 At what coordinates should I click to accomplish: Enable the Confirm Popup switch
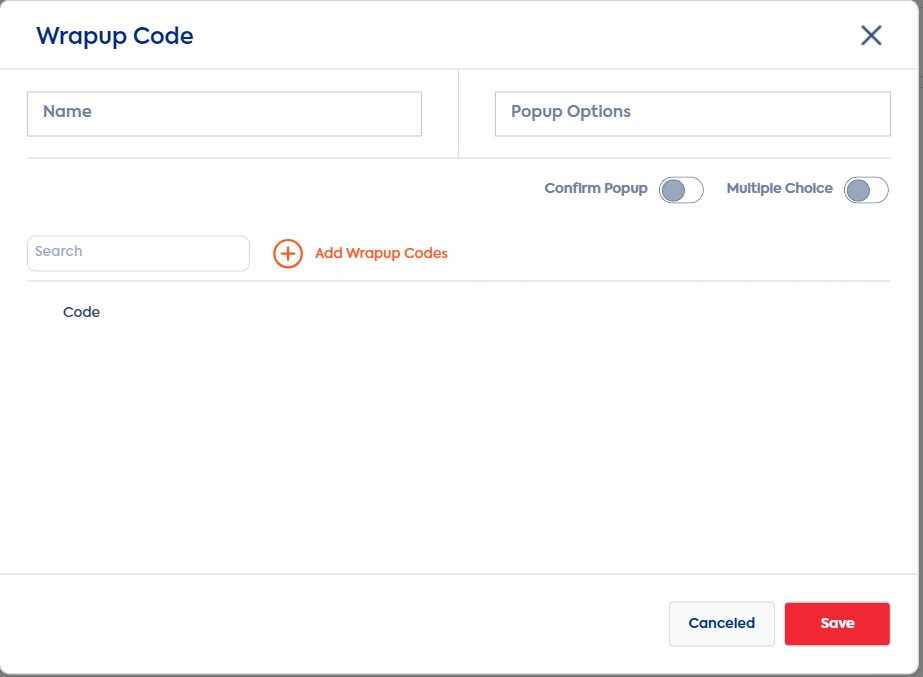tap(681, 190)
